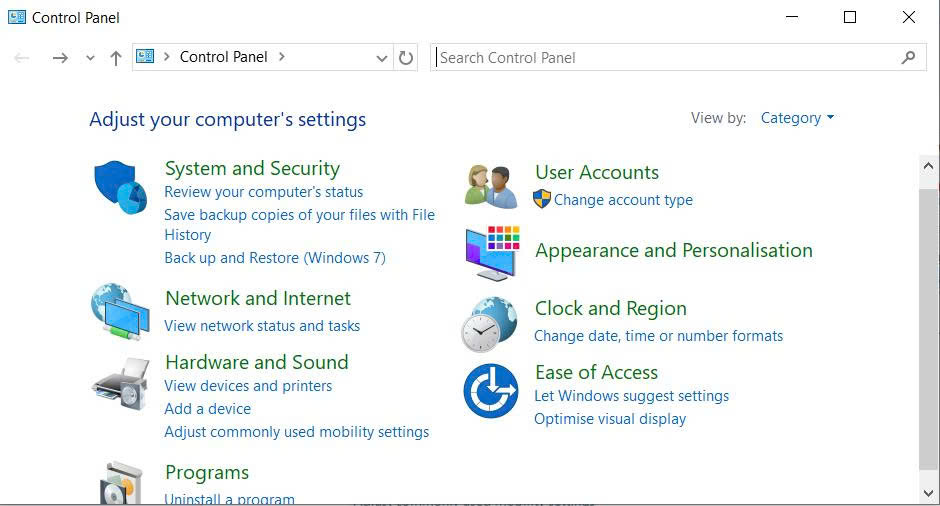Open Hardware and Sound category

257,362
